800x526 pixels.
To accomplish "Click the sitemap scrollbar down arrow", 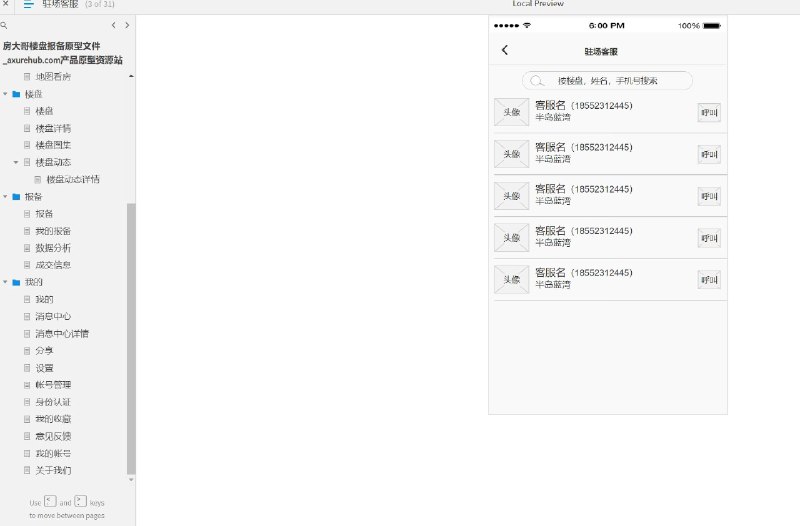I will (x=131, y=480).
